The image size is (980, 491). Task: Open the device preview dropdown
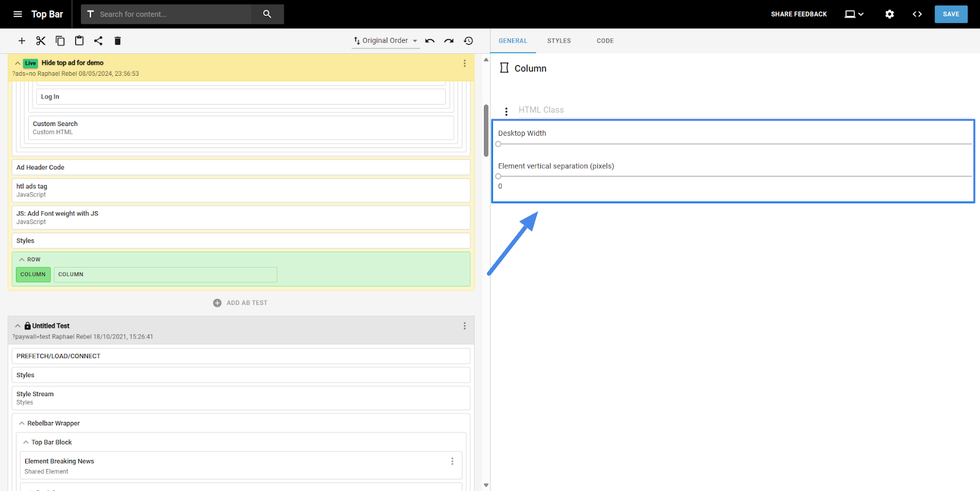tap(854, 14)
